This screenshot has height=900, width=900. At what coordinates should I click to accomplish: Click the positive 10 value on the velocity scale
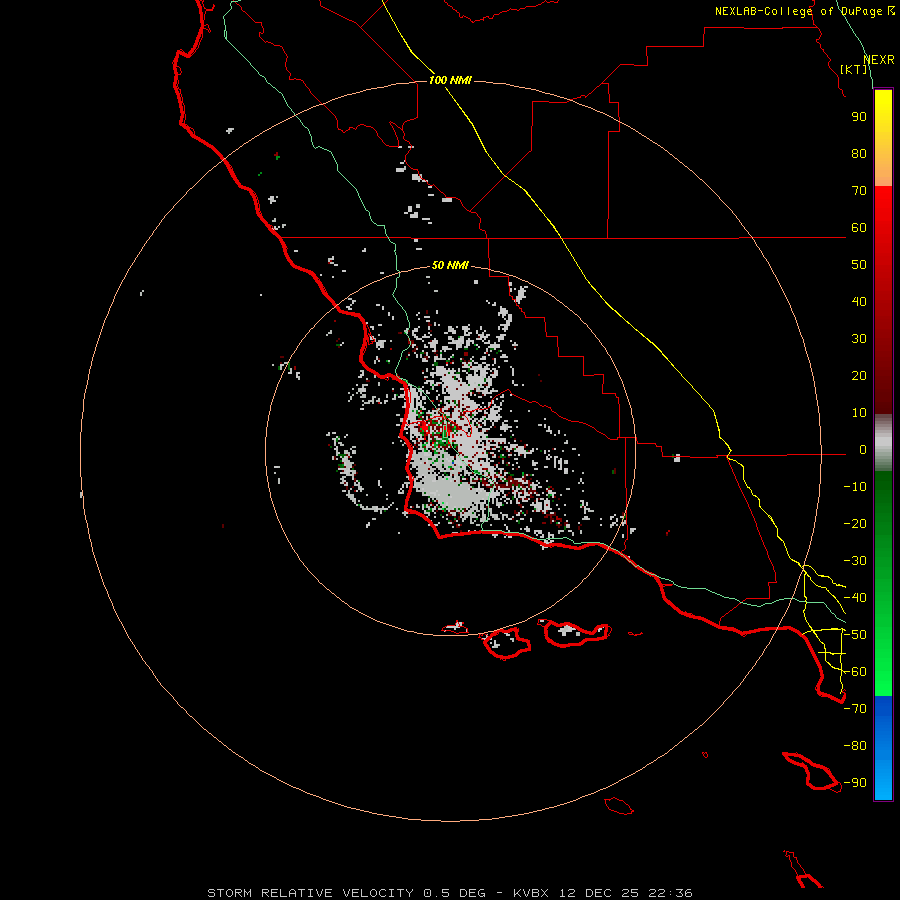(859, 413)
